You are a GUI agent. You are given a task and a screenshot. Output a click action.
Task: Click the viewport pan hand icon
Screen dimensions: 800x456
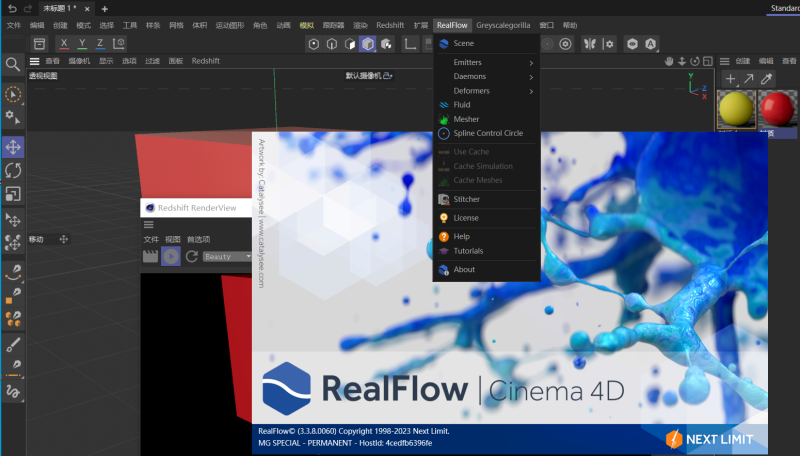669,61
